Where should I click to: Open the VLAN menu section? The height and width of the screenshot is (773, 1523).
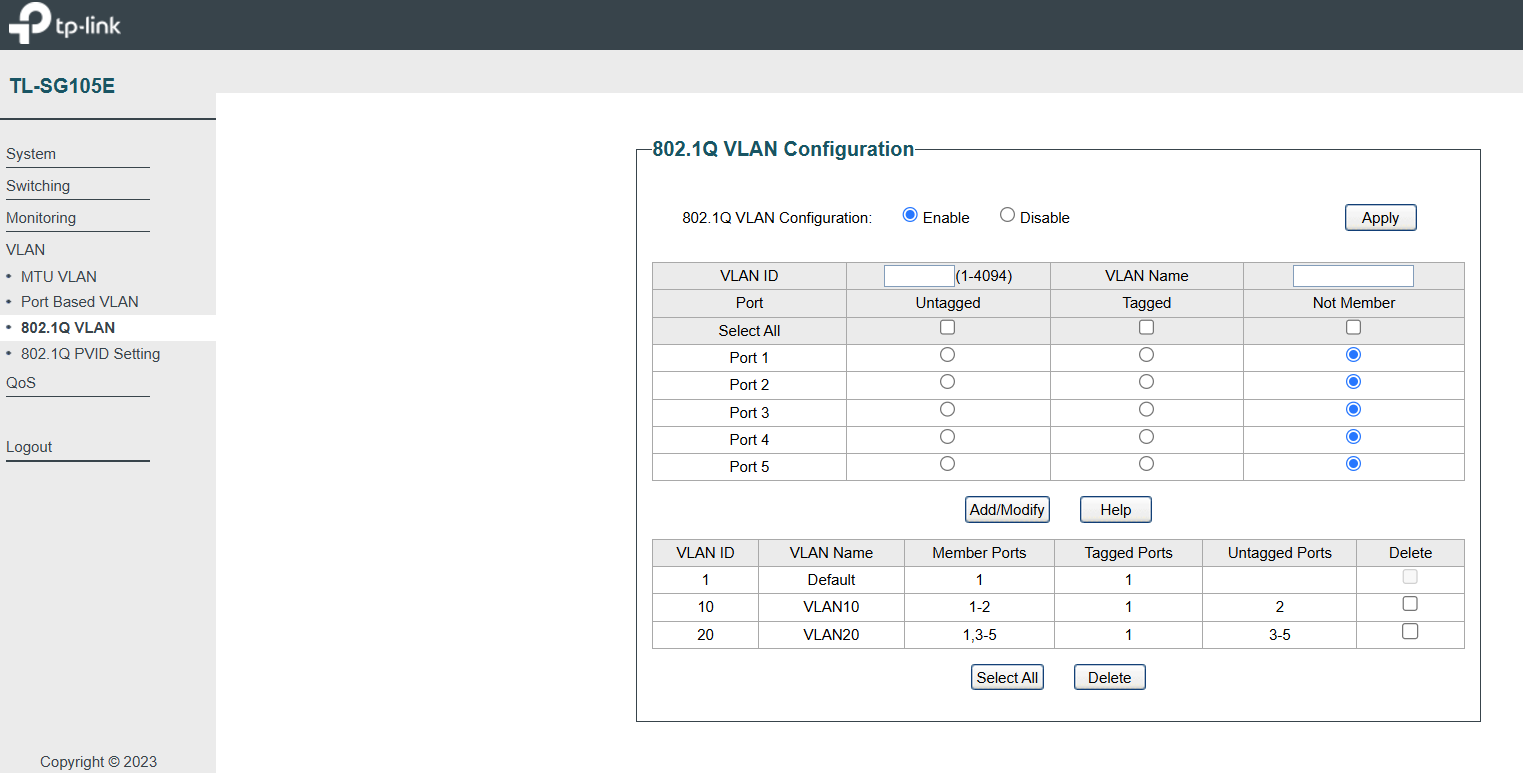[x=25, y=250]
